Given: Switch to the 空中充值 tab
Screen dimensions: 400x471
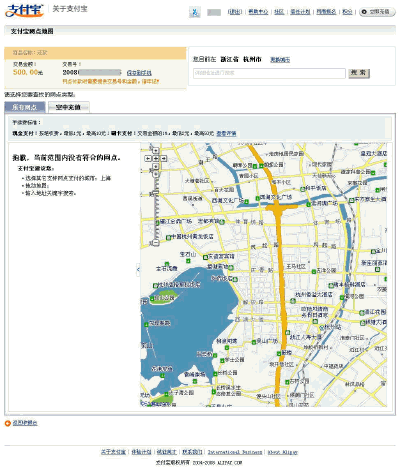Looking at the screenshot, I should click(68, 107).
